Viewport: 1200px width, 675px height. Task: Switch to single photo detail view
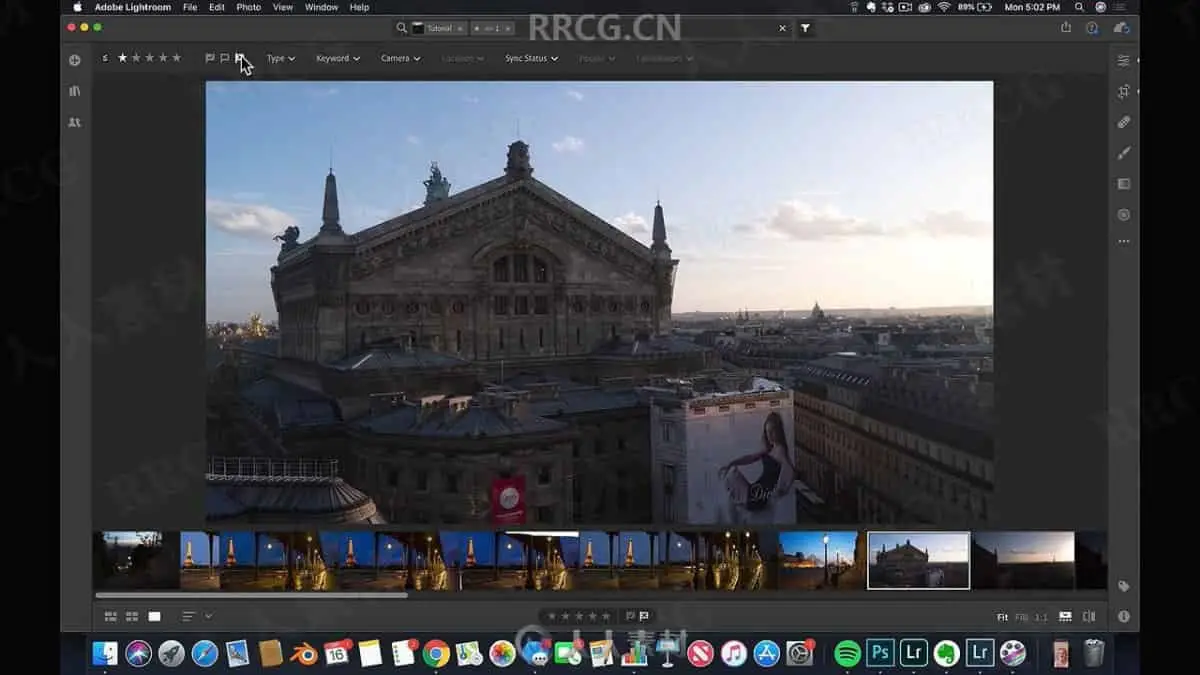coord(154,616)
